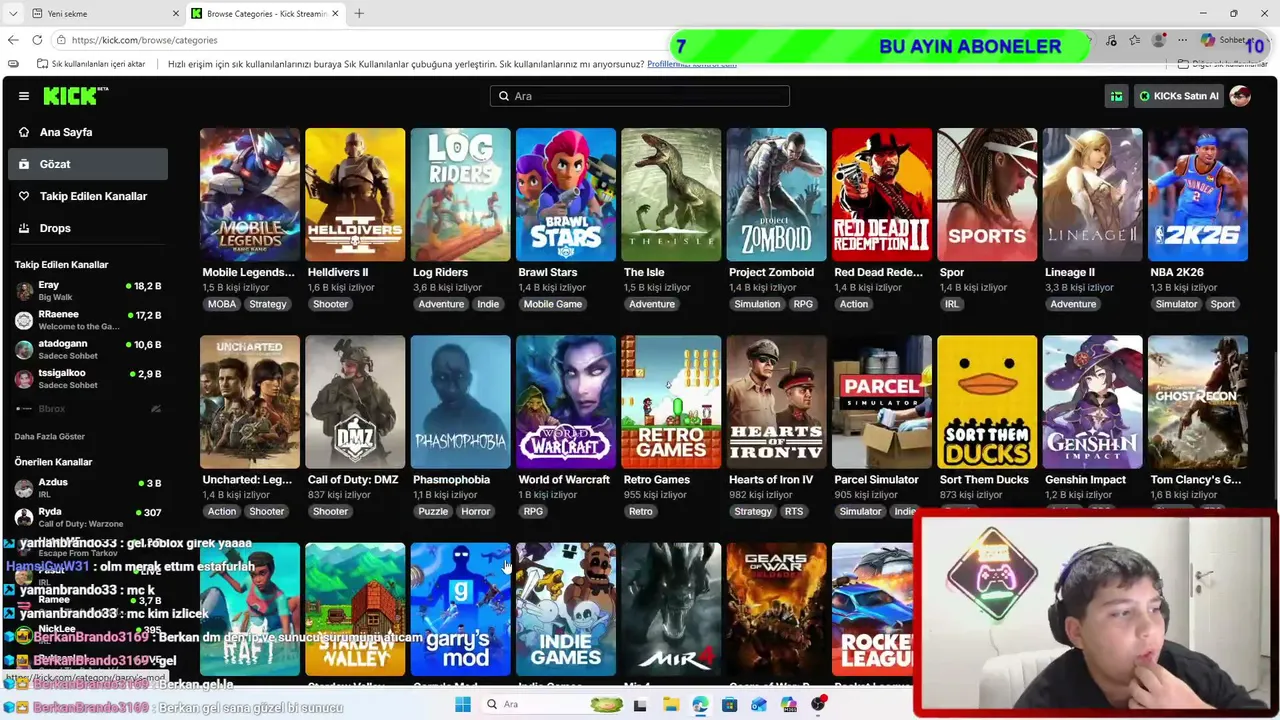This screenshot has width=1280, height=720.
Task: Open the Parcel Simulator category cover
Action: 882,402
